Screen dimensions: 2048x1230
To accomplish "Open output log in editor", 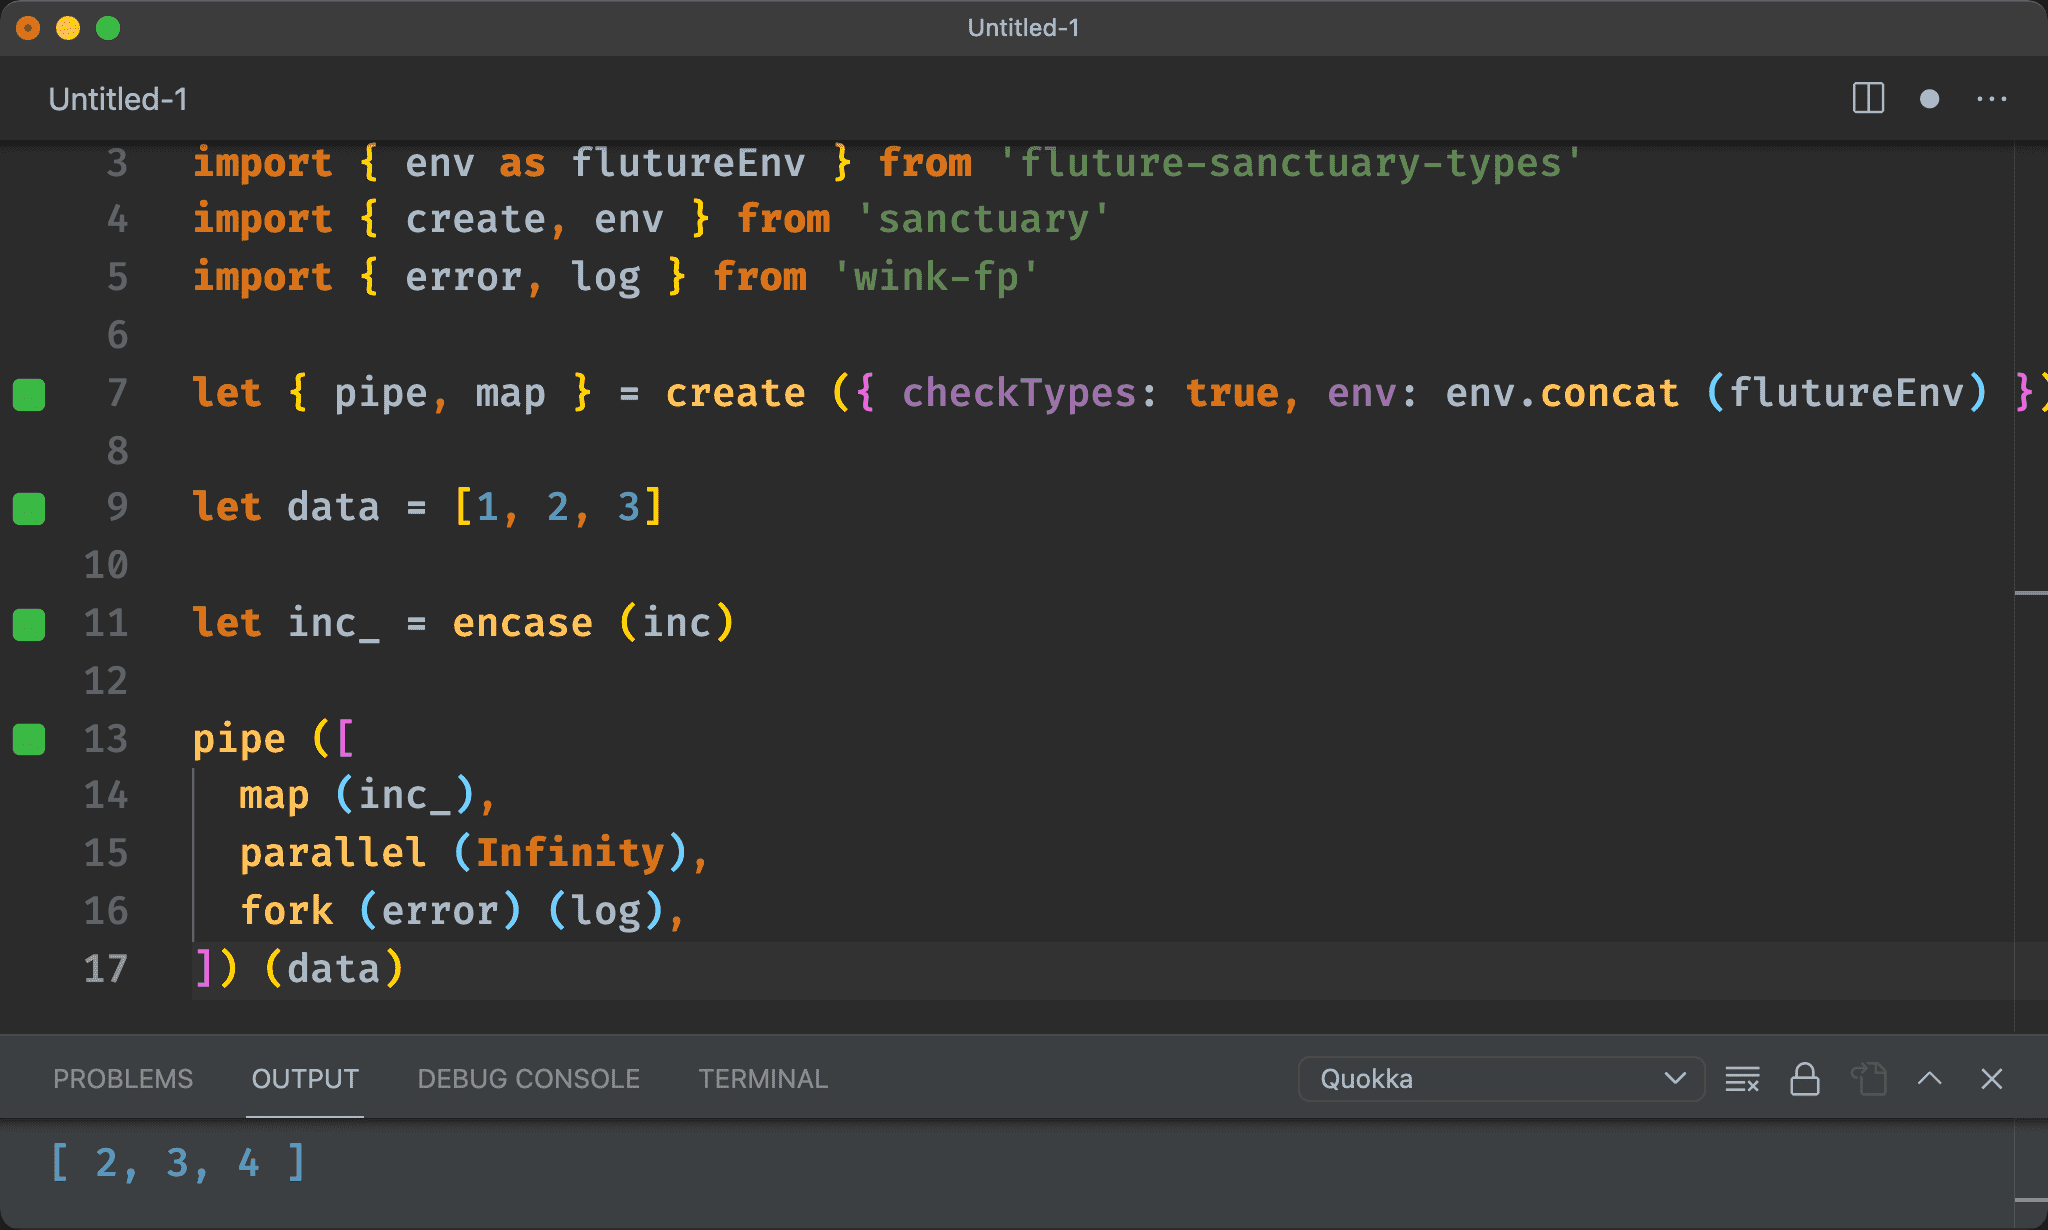I will pos(1868,1079).
